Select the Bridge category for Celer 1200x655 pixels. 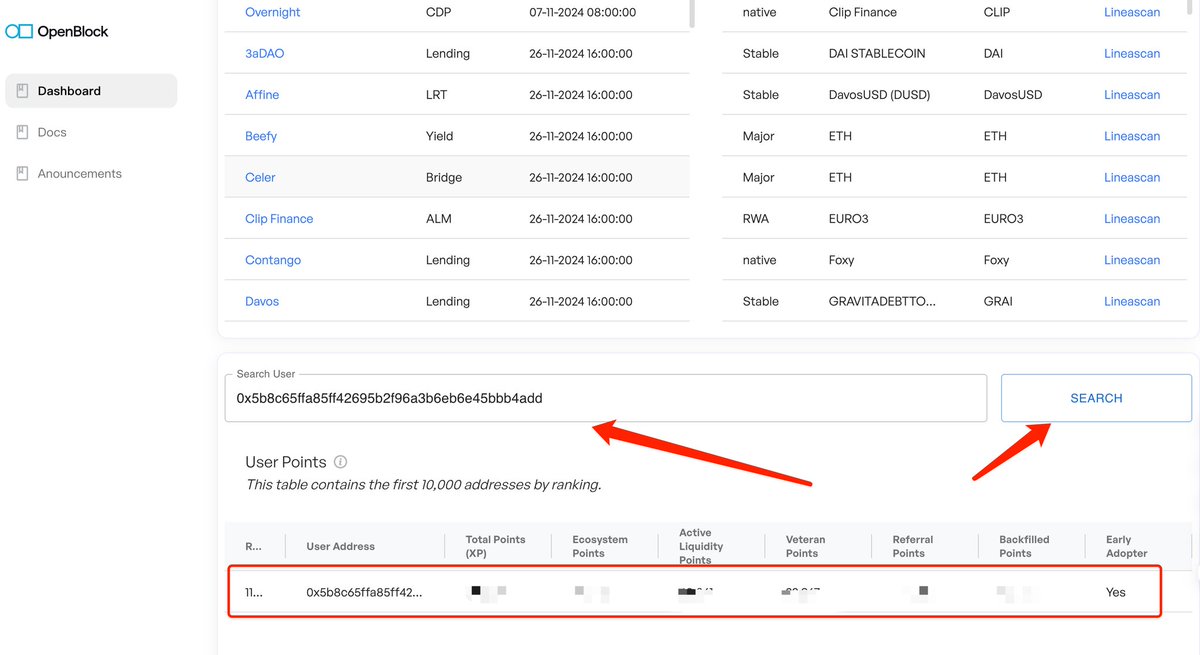(444, 177)
